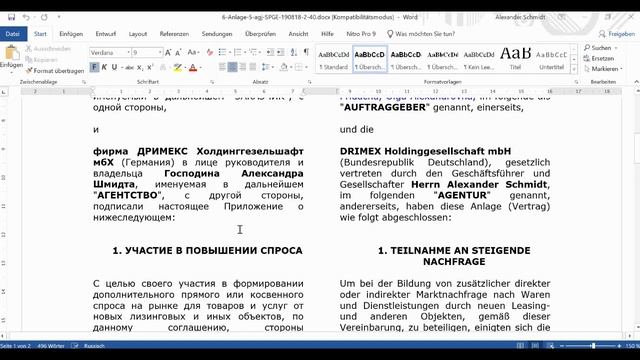Click the Save icon in quick access toolbar
This screenshot has width=640, height=360.
click(11, 17)
